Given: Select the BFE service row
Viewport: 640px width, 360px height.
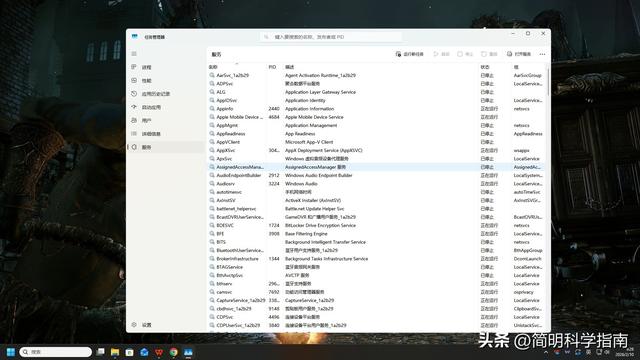Looking at the screenshot, I should (376, 234).
